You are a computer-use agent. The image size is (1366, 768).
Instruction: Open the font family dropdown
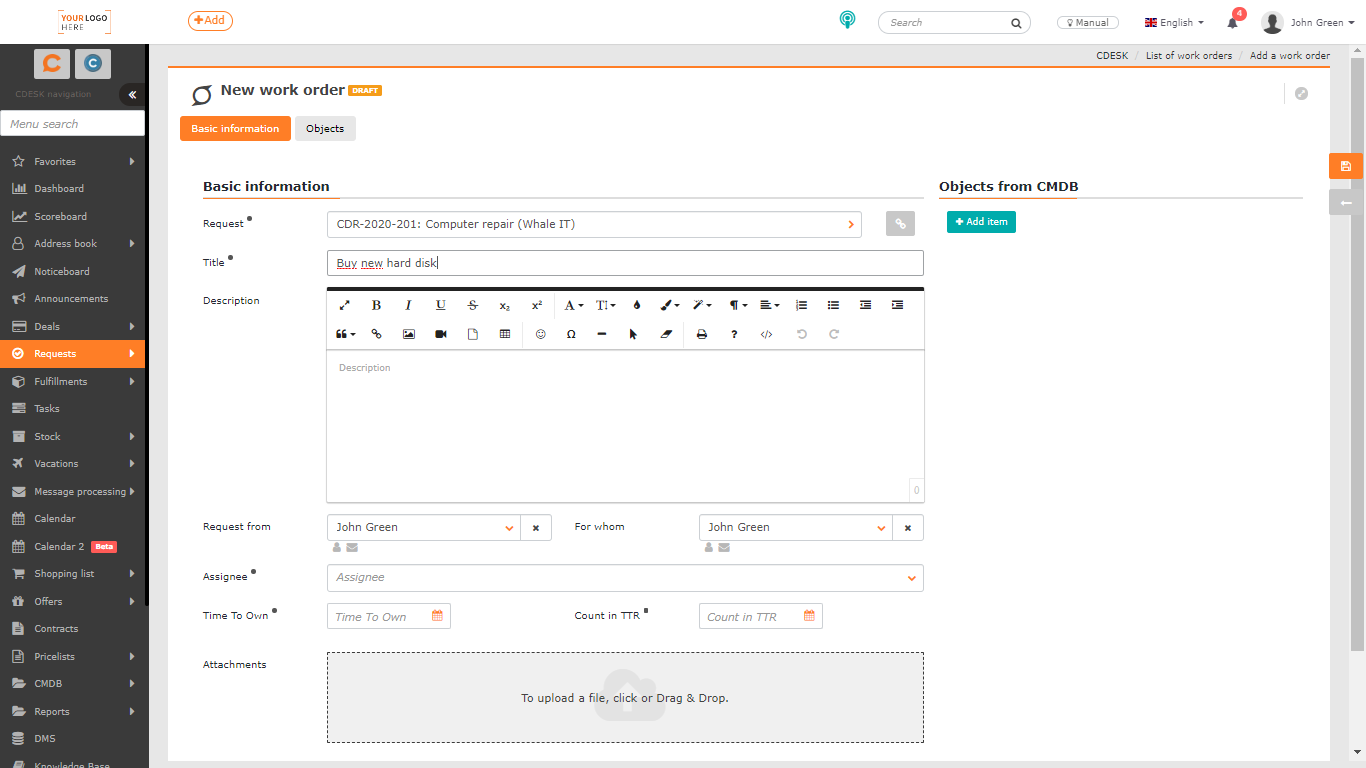click(573, 305)
